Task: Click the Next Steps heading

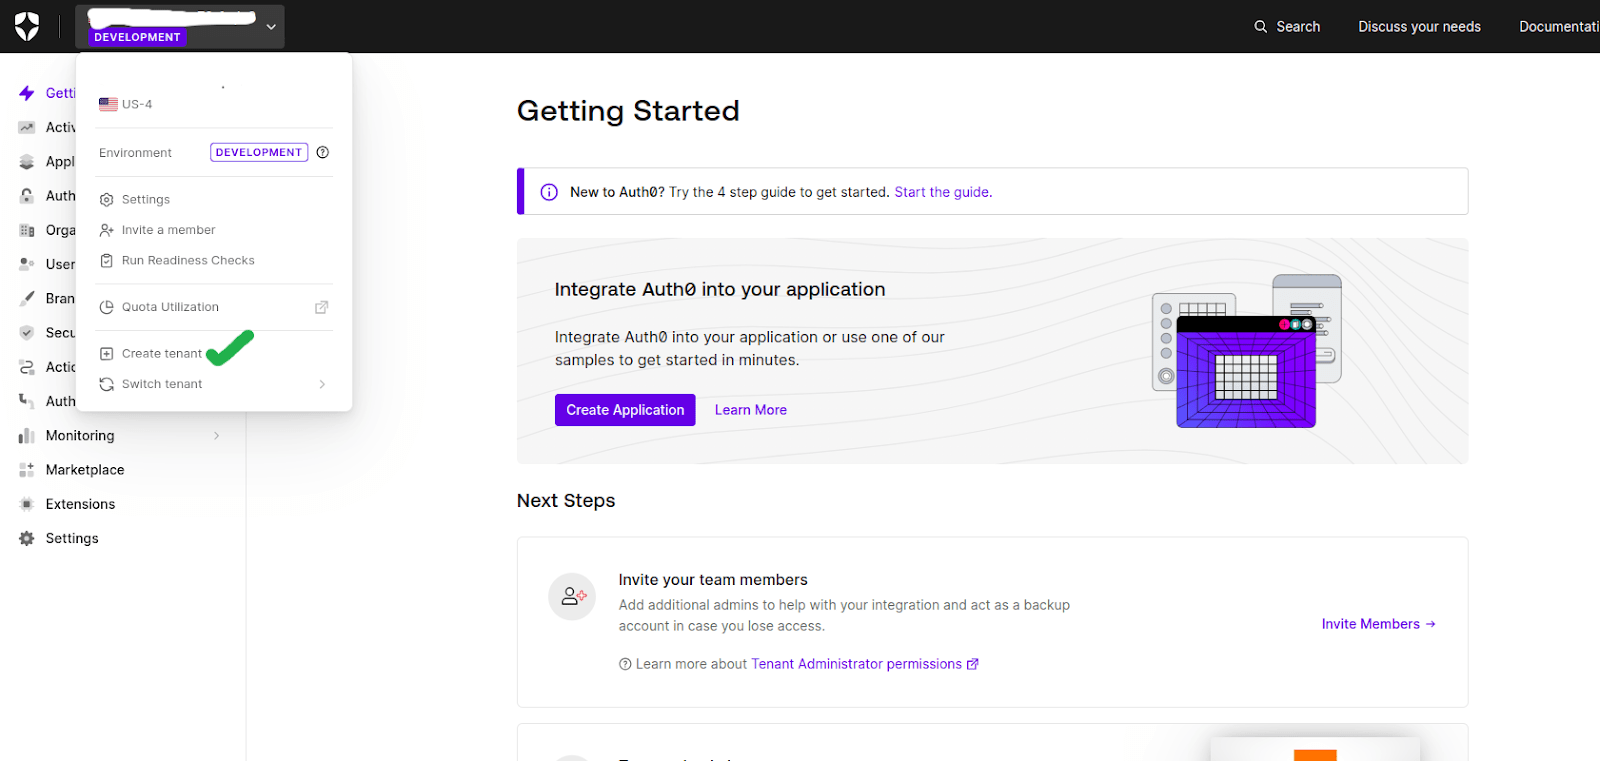Action: (566, 501)
